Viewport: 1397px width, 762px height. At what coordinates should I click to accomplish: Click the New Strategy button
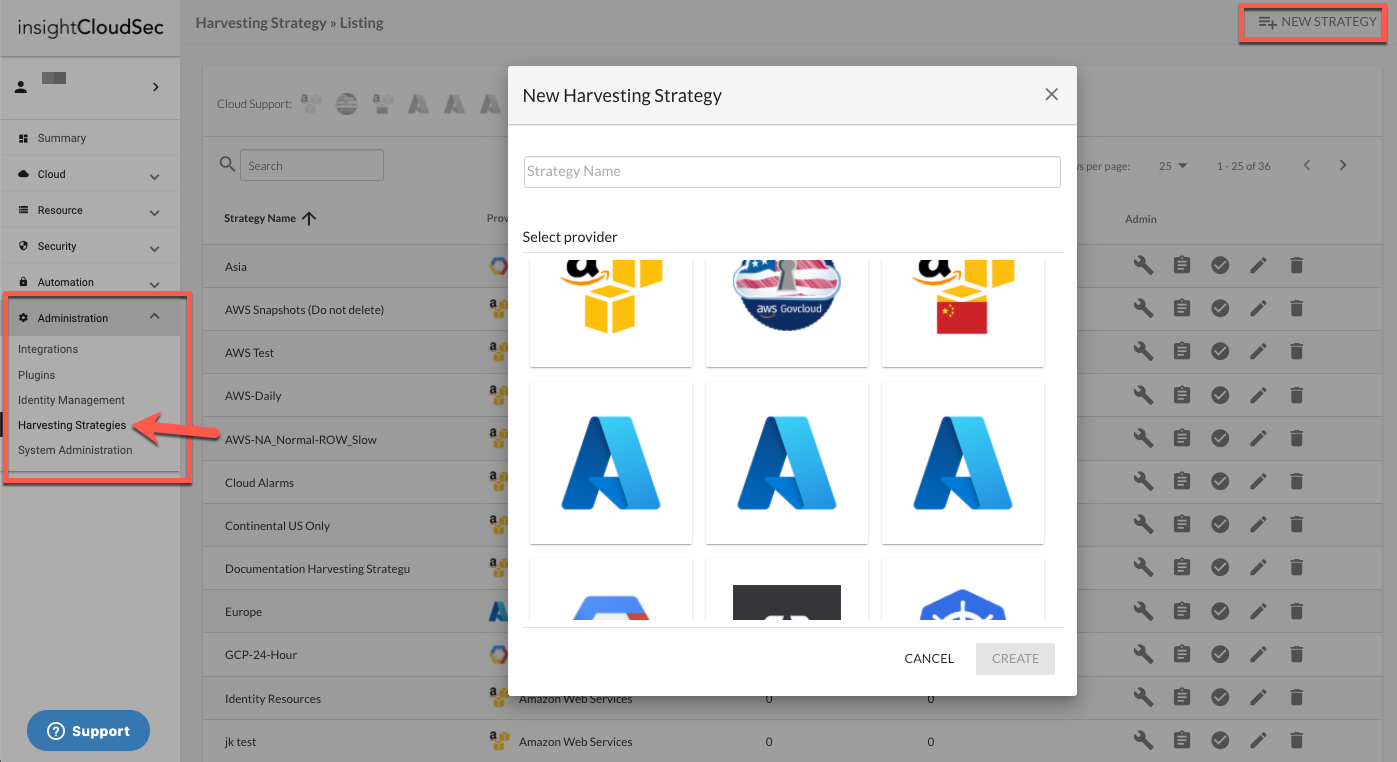pos(1317,22)
